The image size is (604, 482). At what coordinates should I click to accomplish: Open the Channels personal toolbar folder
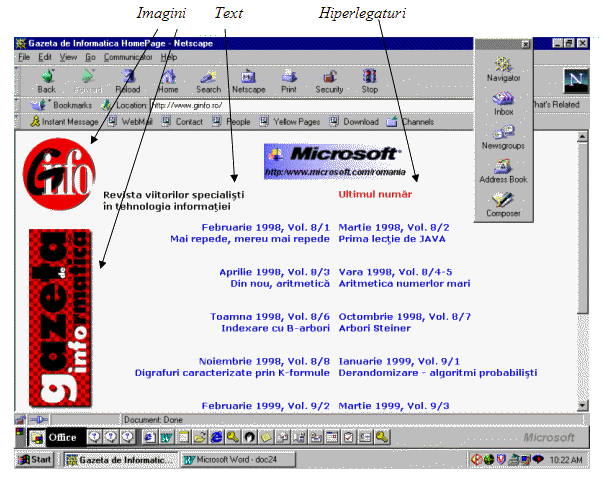coord(410,122)
